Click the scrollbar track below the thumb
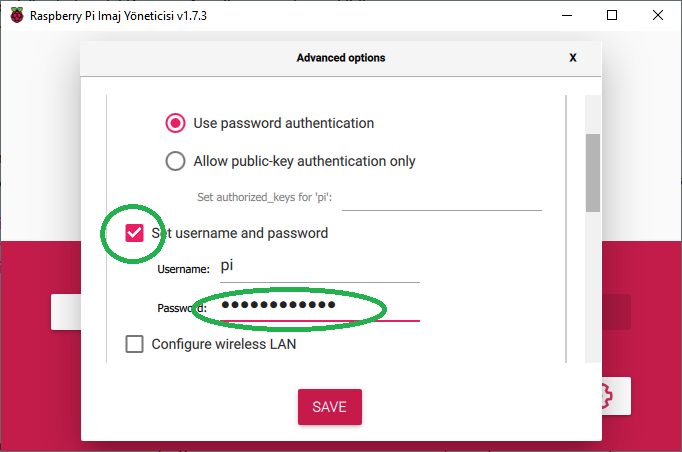 (x=592, y=290)
